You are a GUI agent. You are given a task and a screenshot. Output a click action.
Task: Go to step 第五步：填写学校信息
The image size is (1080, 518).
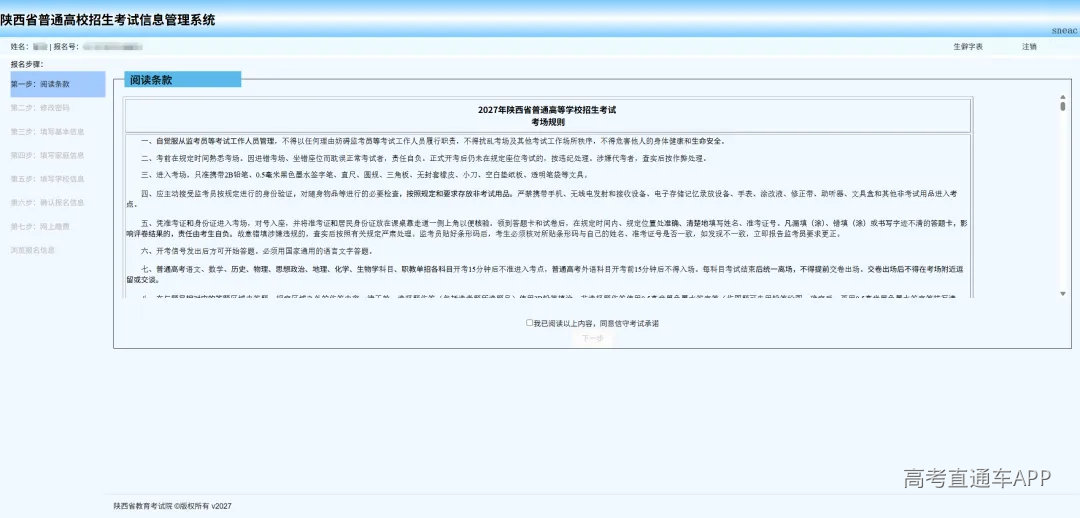point(48,179)
